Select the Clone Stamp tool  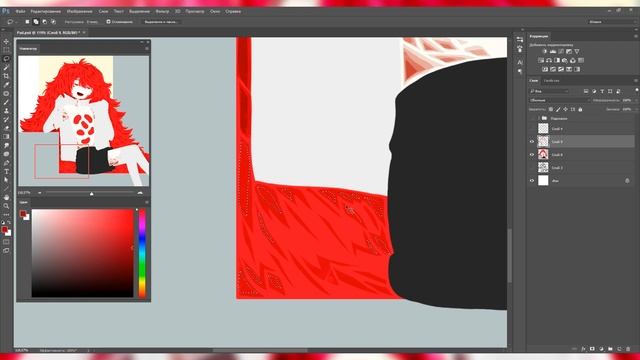pyautogui.click(x=6, y=111)
